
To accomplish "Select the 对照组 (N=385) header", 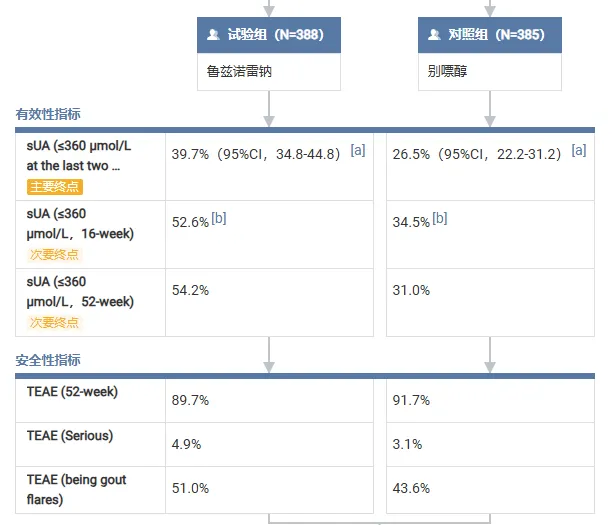I will (490, 34).
